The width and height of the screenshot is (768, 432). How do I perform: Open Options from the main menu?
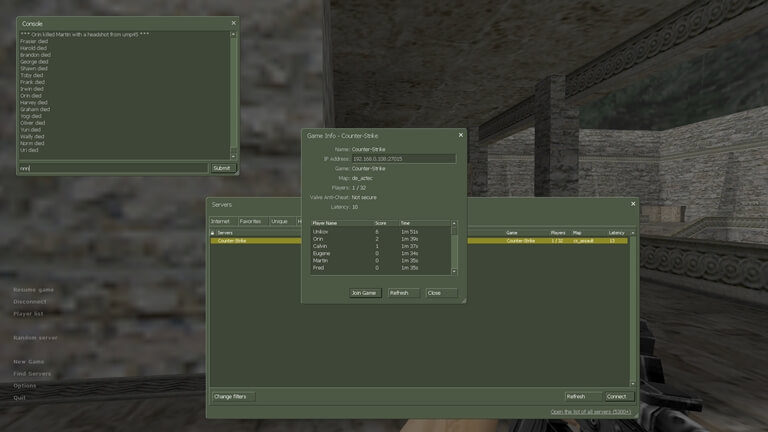point(24,385)
